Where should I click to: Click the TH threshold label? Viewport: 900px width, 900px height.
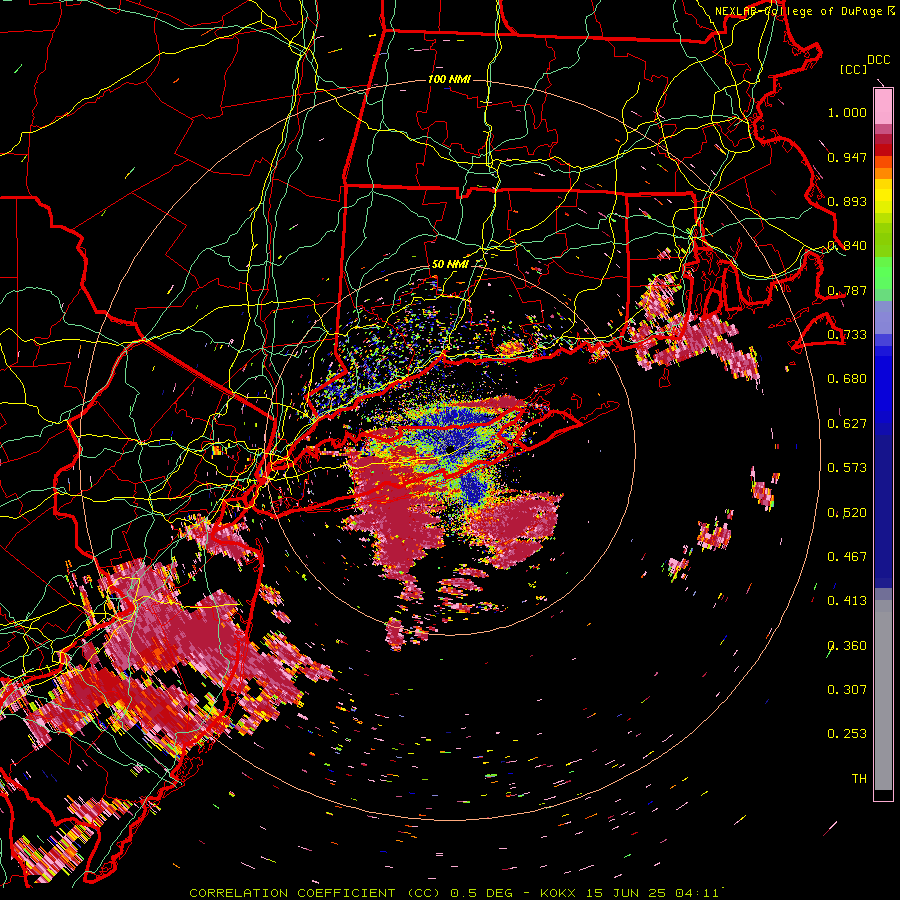click(859, 779)
